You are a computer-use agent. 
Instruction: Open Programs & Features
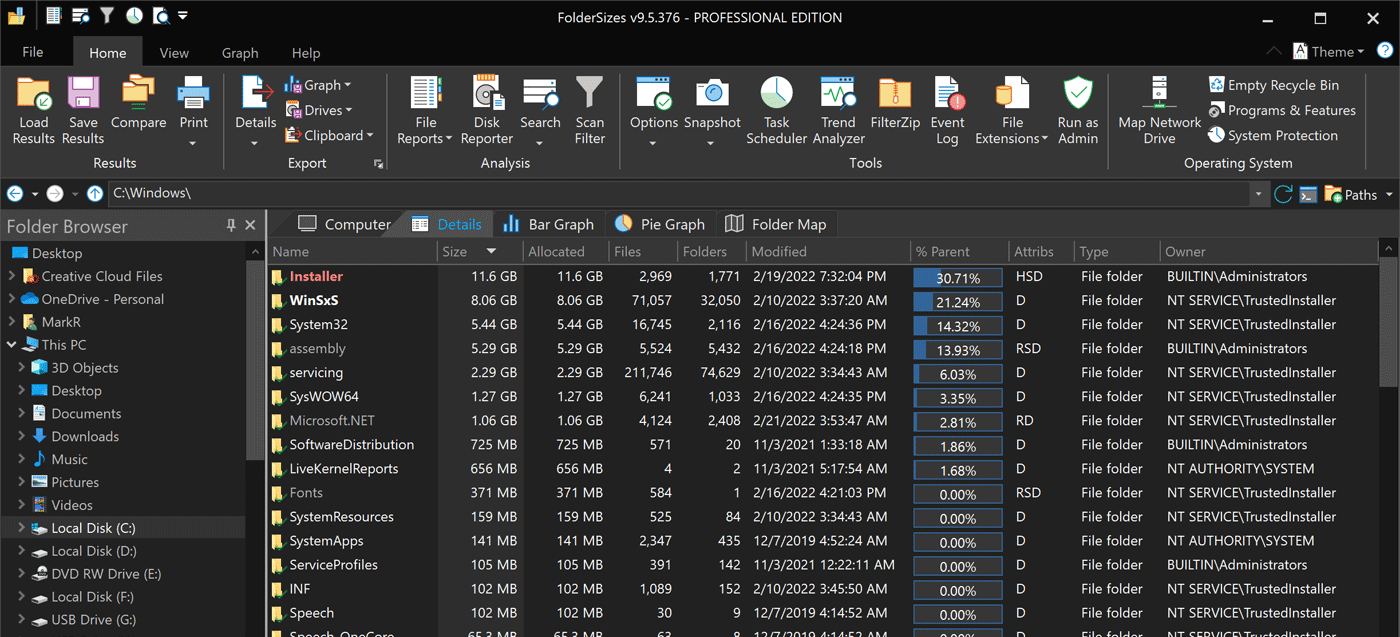1282,110
